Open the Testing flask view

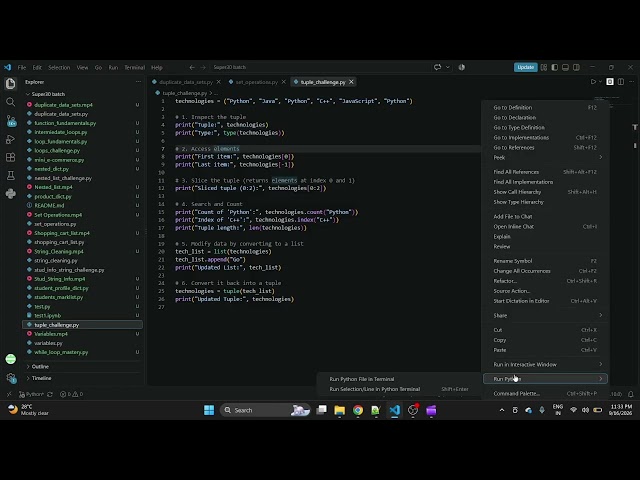[x=11, y=176]
